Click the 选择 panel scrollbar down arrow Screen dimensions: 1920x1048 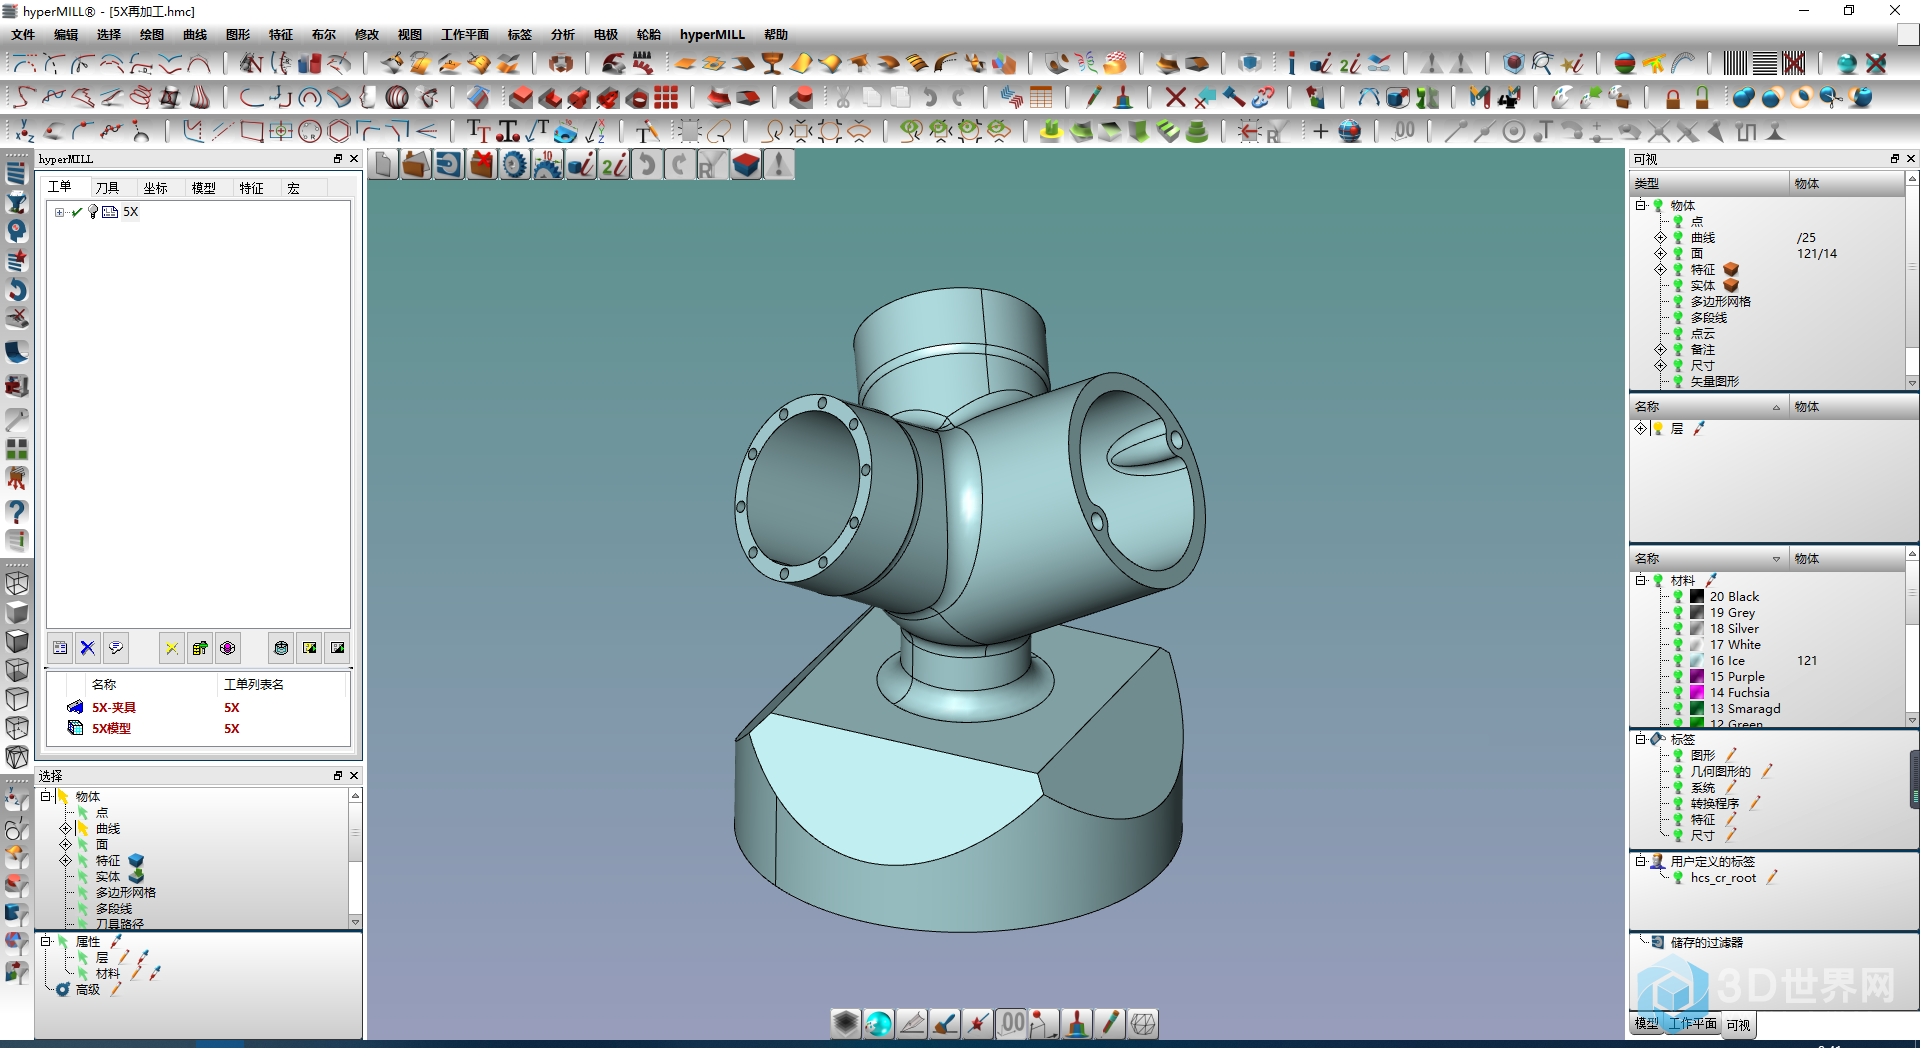355,921
